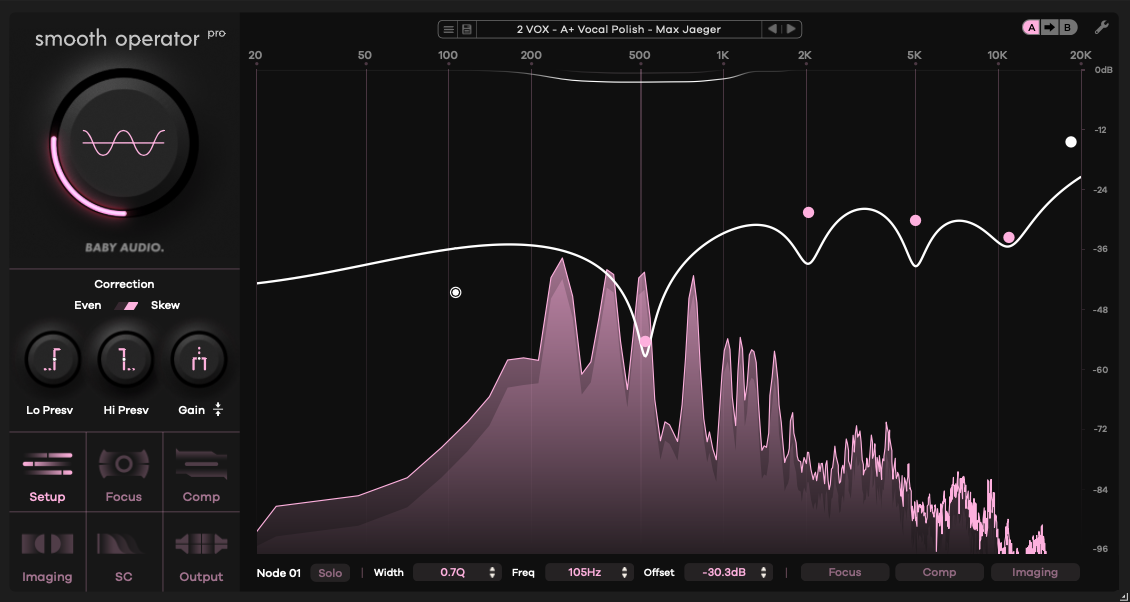Screen dimensions: 1130x602
Task: Select the pink node near 10K
Action: [1009, 237]
